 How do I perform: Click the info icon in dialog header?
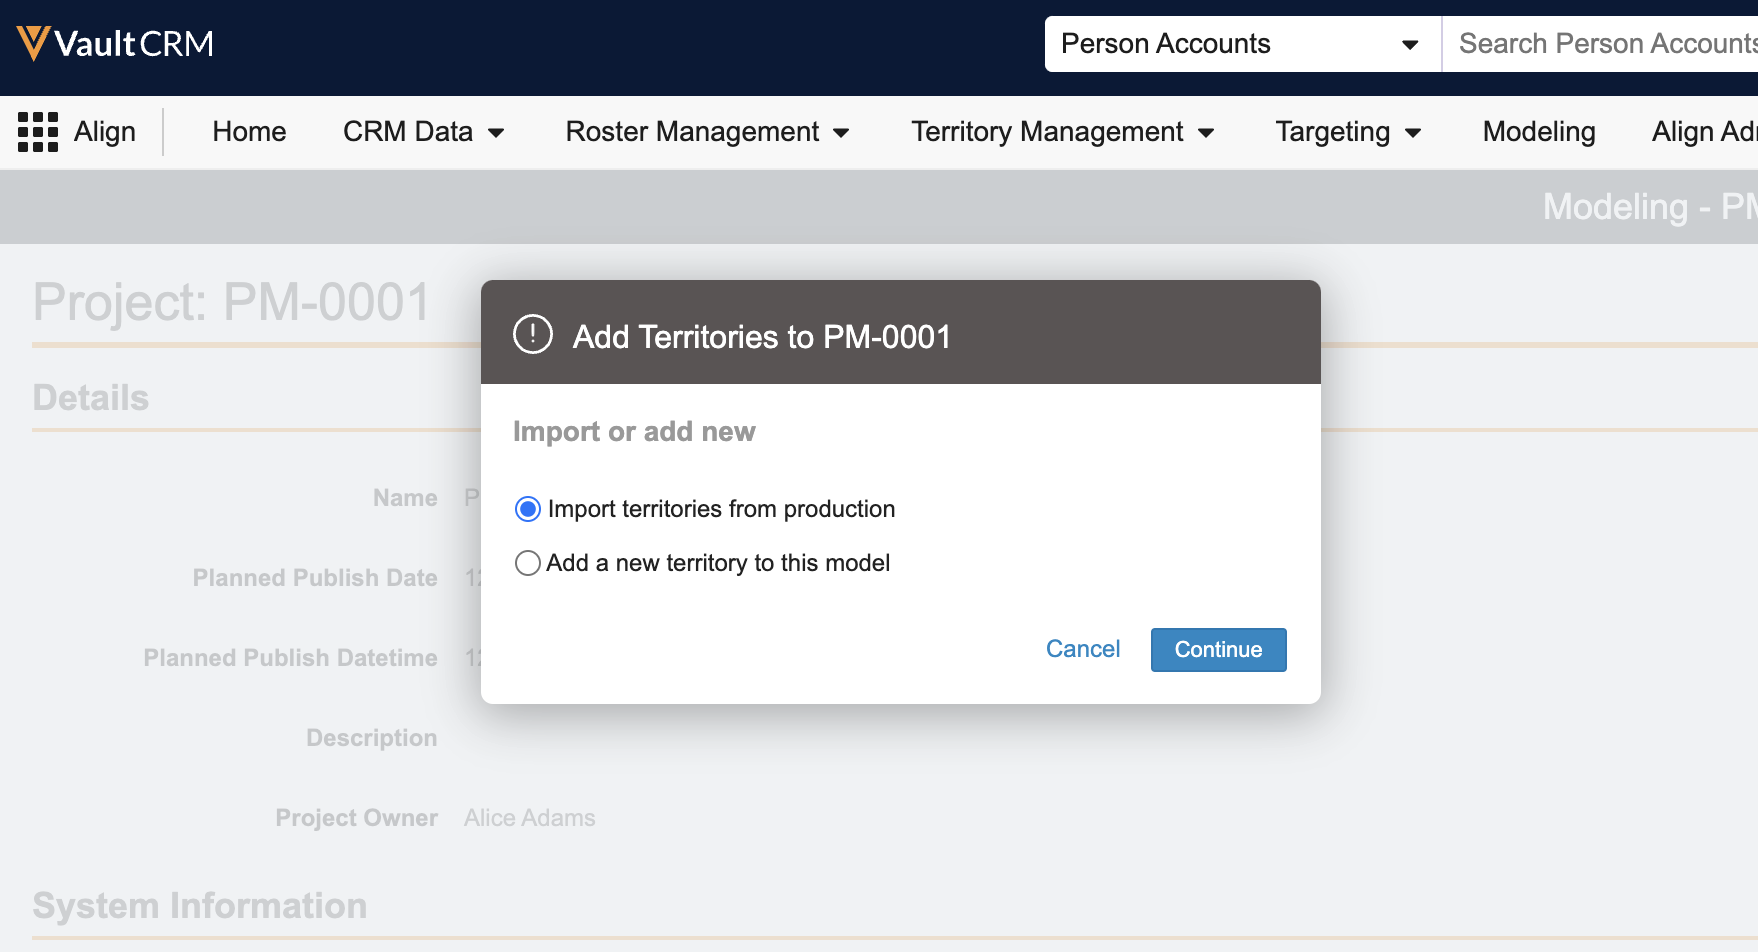(532, 335)
